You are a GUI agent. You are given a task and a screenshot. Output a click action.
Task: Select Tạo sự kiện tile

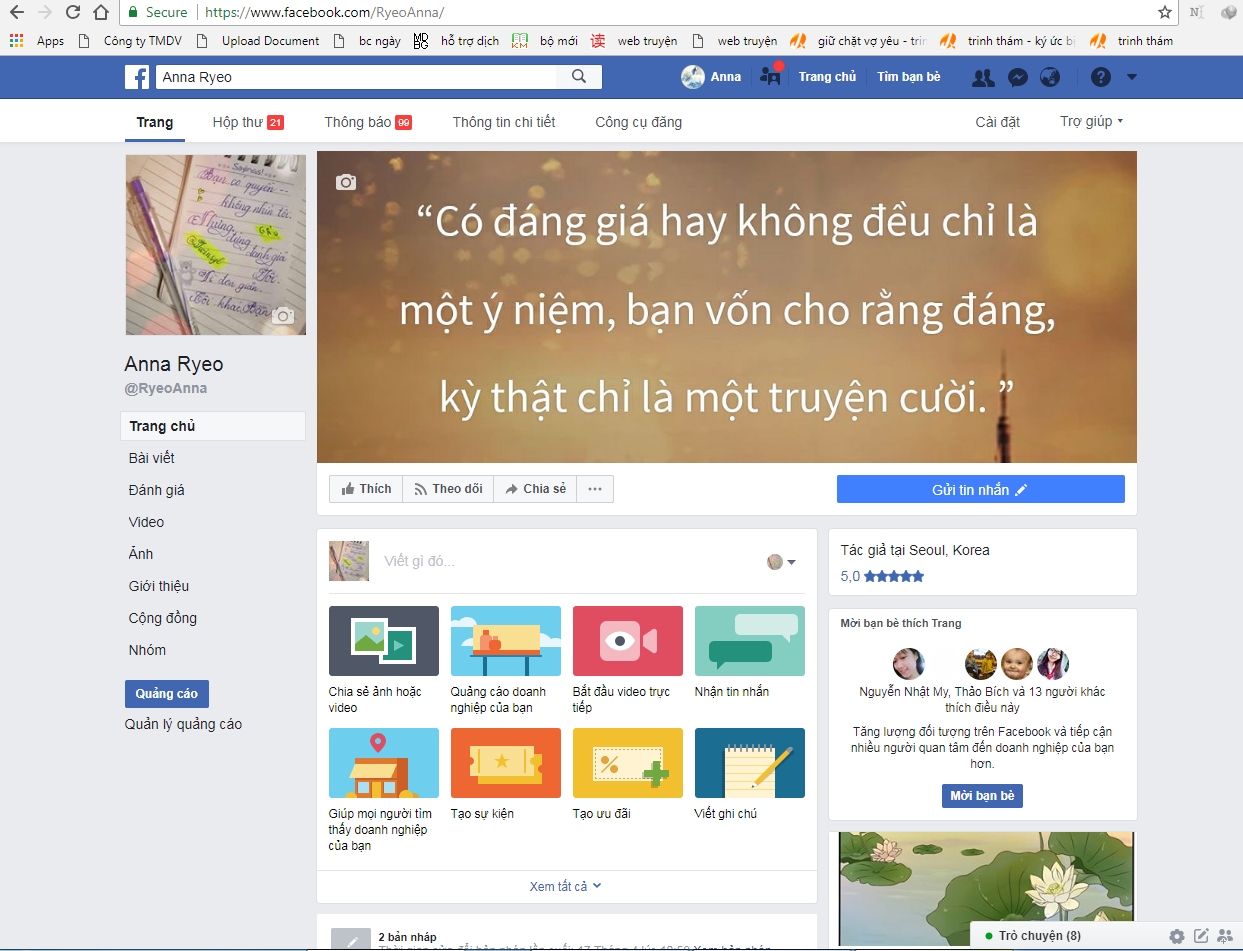(506, 774)
